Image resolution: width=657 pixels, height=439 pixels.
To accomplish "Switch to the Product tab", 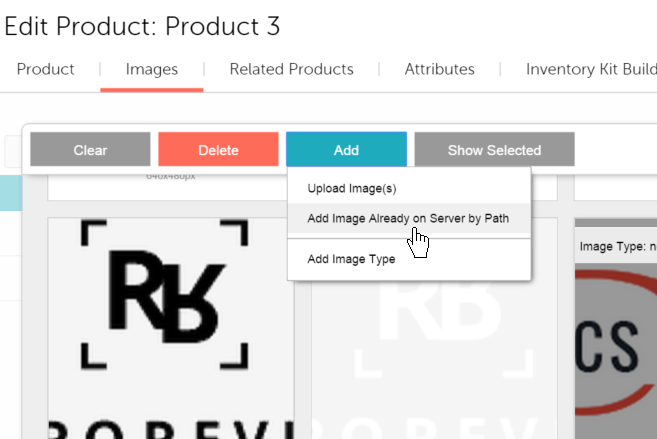I will 46,69.
